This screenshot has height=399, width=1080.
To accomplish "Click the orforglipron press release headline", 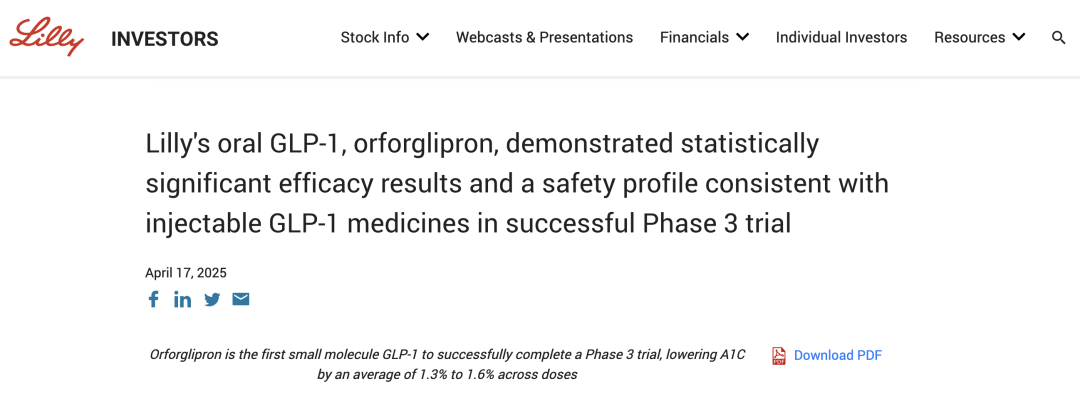I will point(517,184).
